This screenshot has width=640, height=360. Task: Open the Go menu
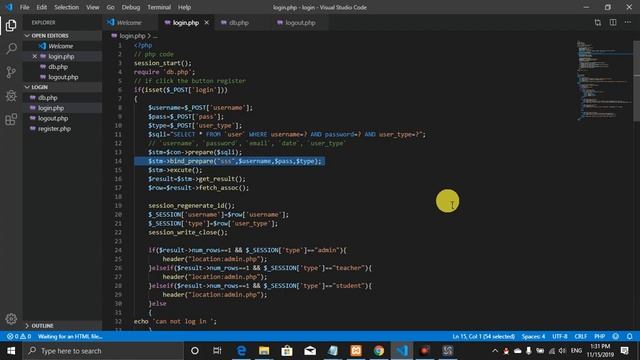point(110,7)
